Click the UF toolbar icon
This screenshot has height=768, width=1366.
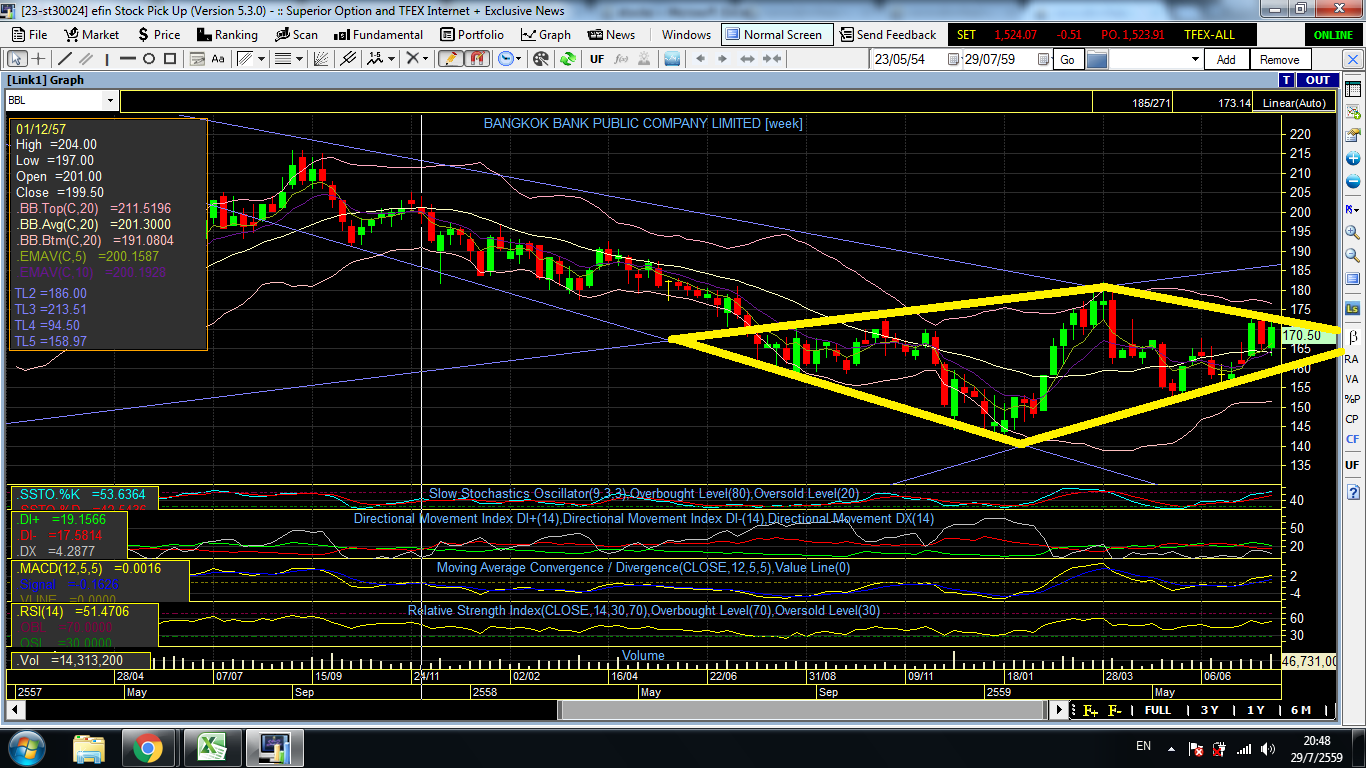point(597,59)
